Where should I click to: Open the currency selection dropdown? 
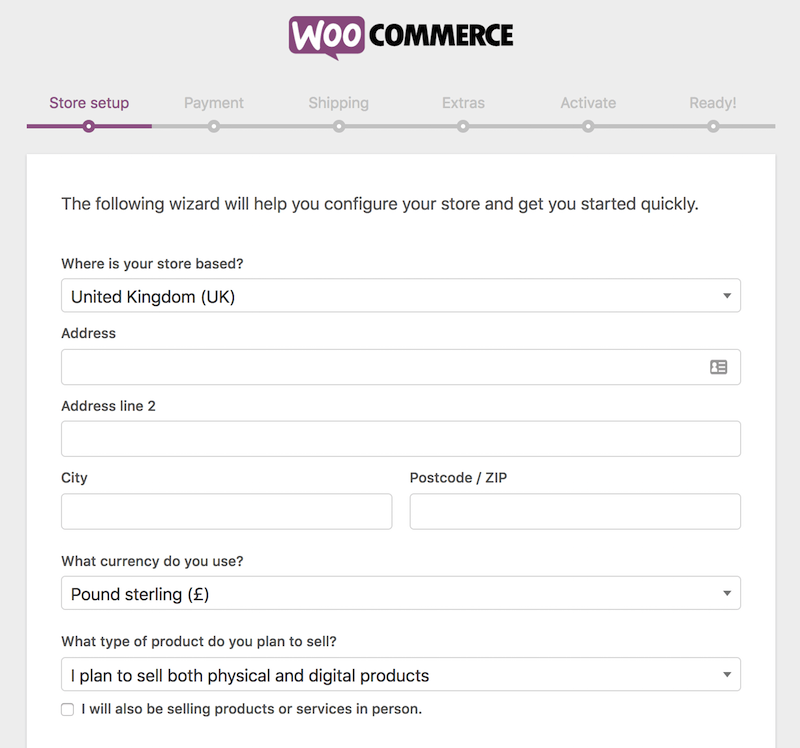tap(400, 593)
